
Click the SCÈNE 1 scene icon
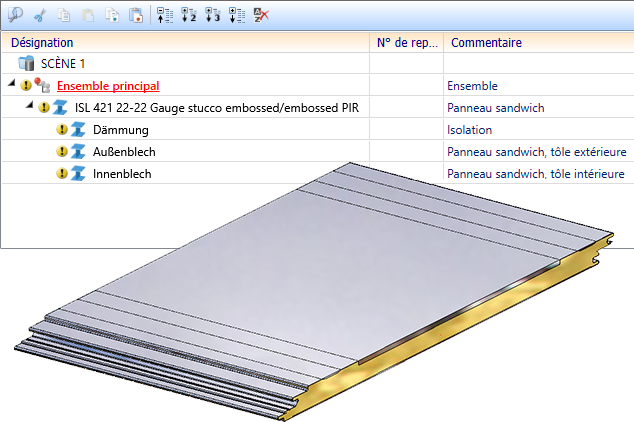26,63
